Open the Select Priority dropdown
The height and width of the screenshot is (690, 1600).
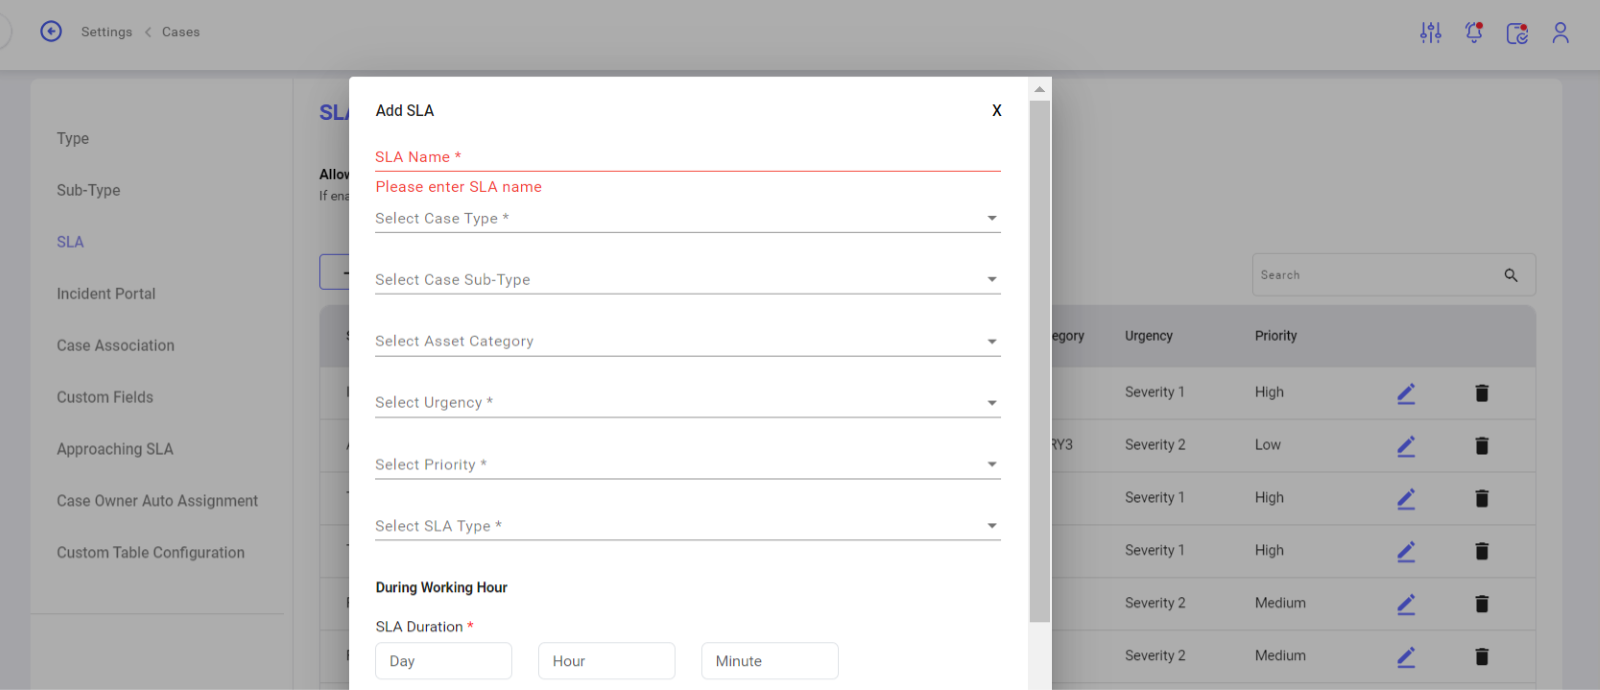[x=688, y=464]
